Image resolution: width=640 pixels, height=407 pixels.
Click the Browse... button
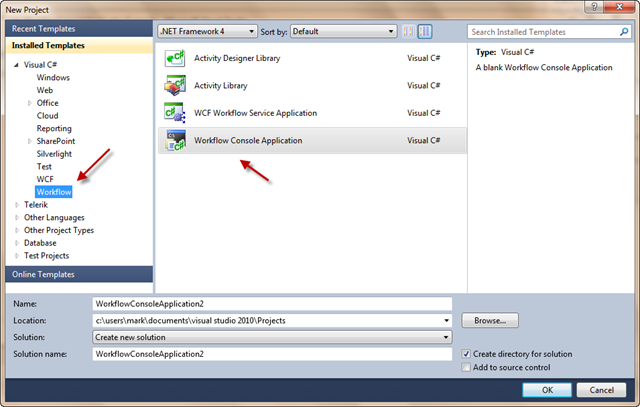point(490,320)
